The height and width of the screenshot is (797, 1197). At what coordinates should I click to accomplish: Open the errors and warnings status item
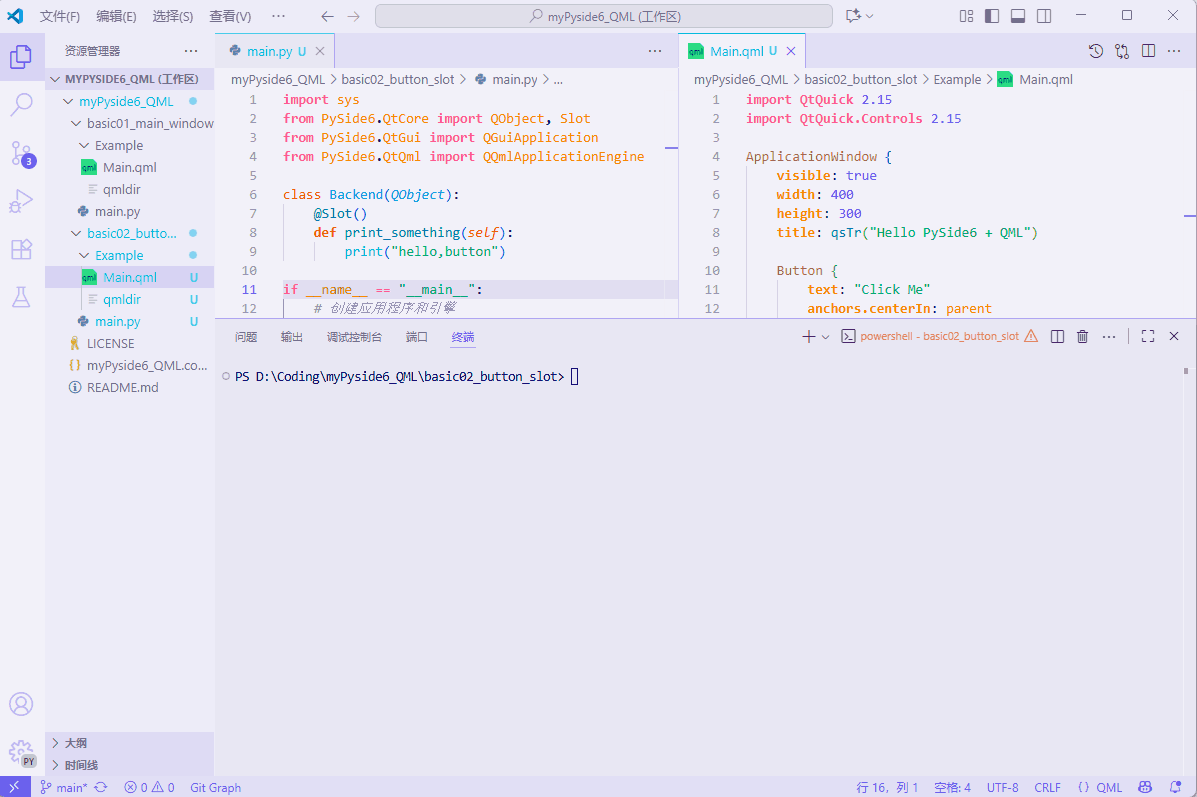pos(150,787)
